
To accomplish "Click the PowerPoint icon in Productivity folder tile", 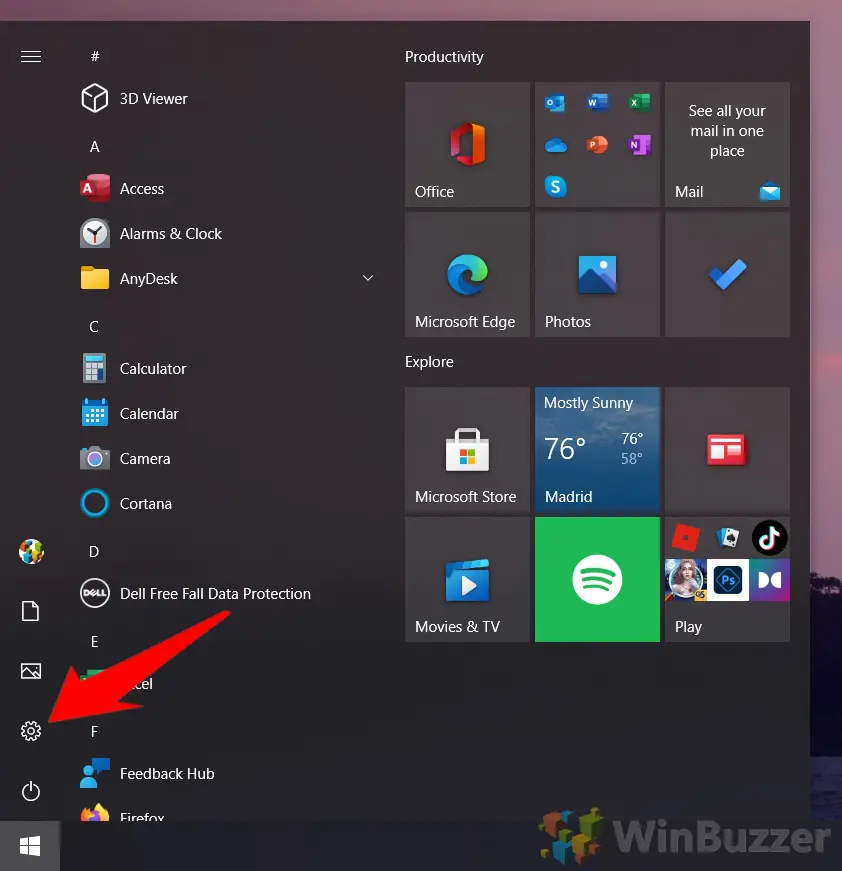I will tap(597, 145).
